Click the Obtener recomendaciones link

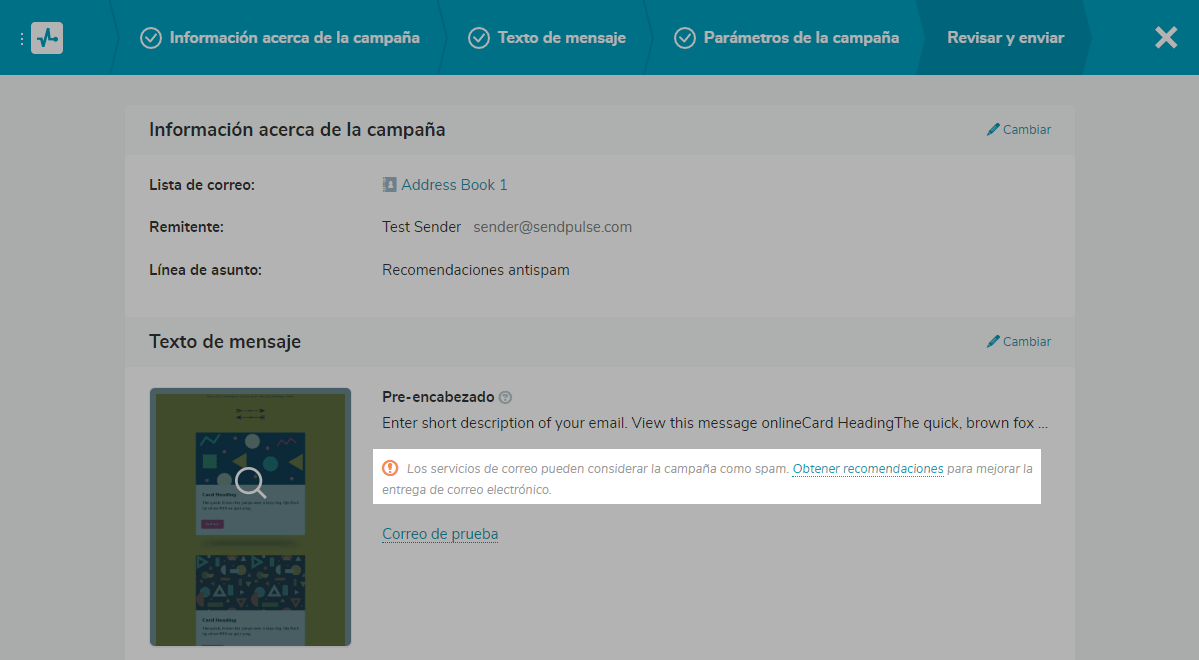point(867,469)
